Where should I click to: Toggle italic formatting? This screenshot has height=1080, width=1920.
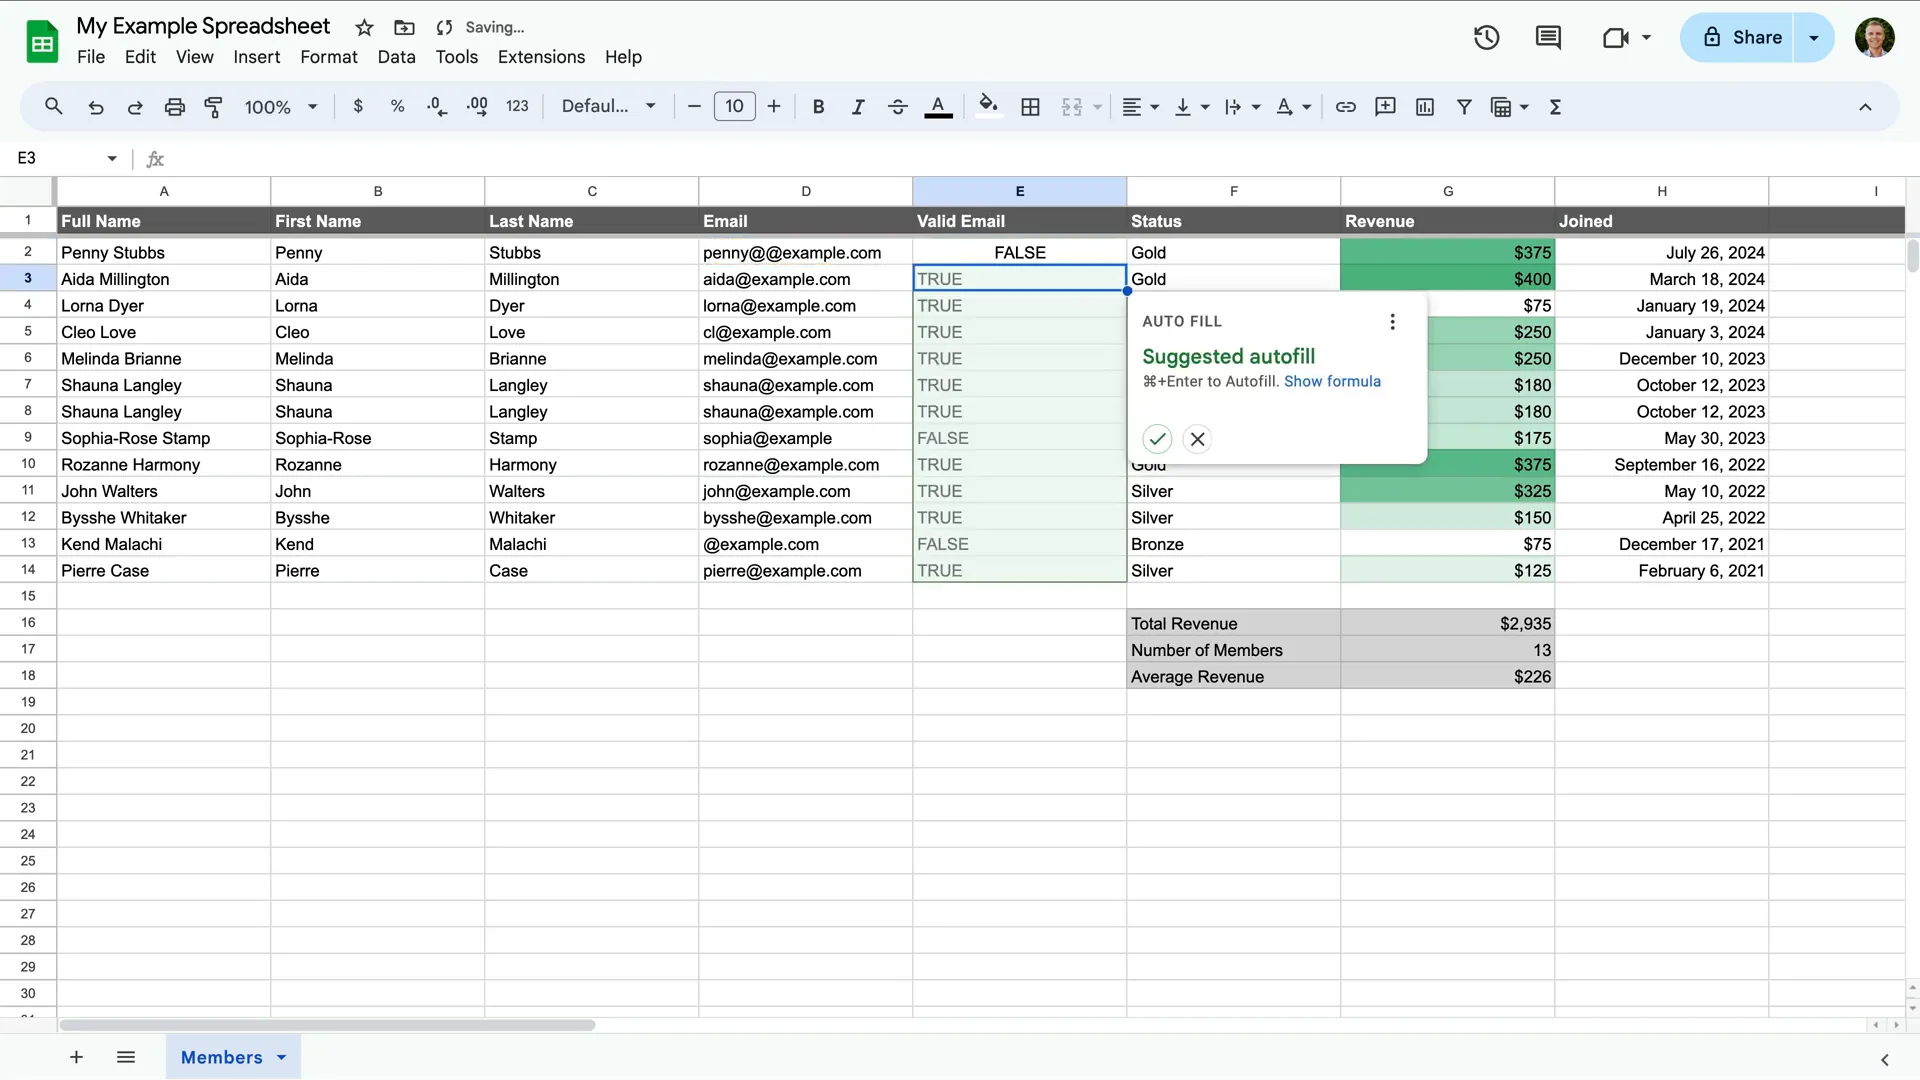pyautogui.click(x=858, y=106)
